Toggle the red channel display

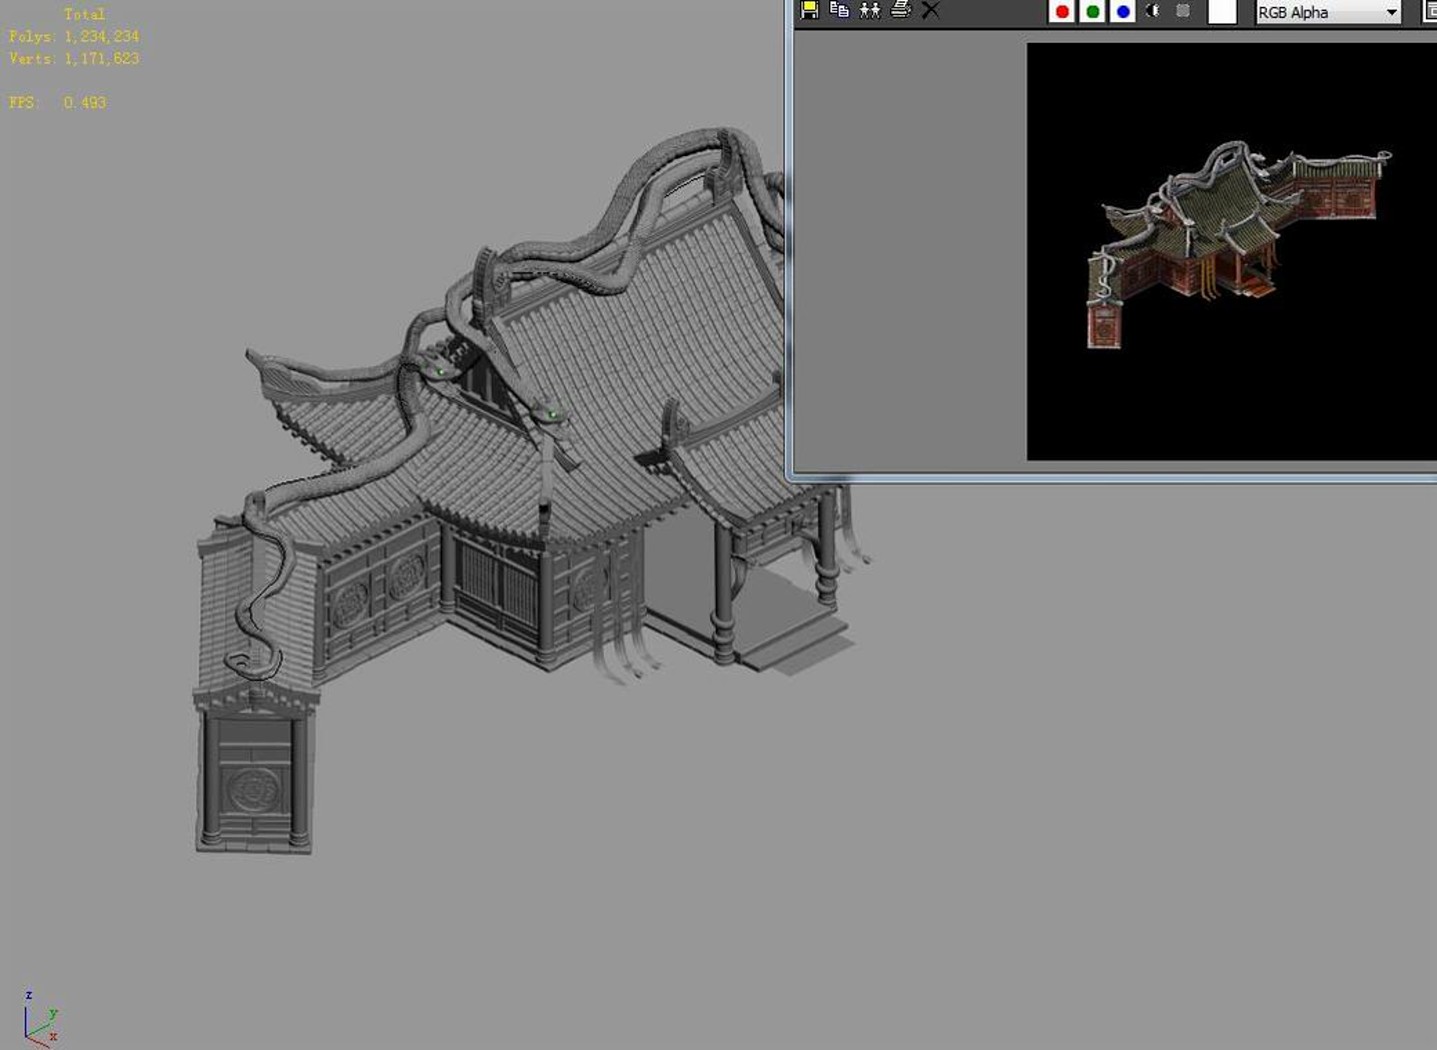pos(1062,11)
